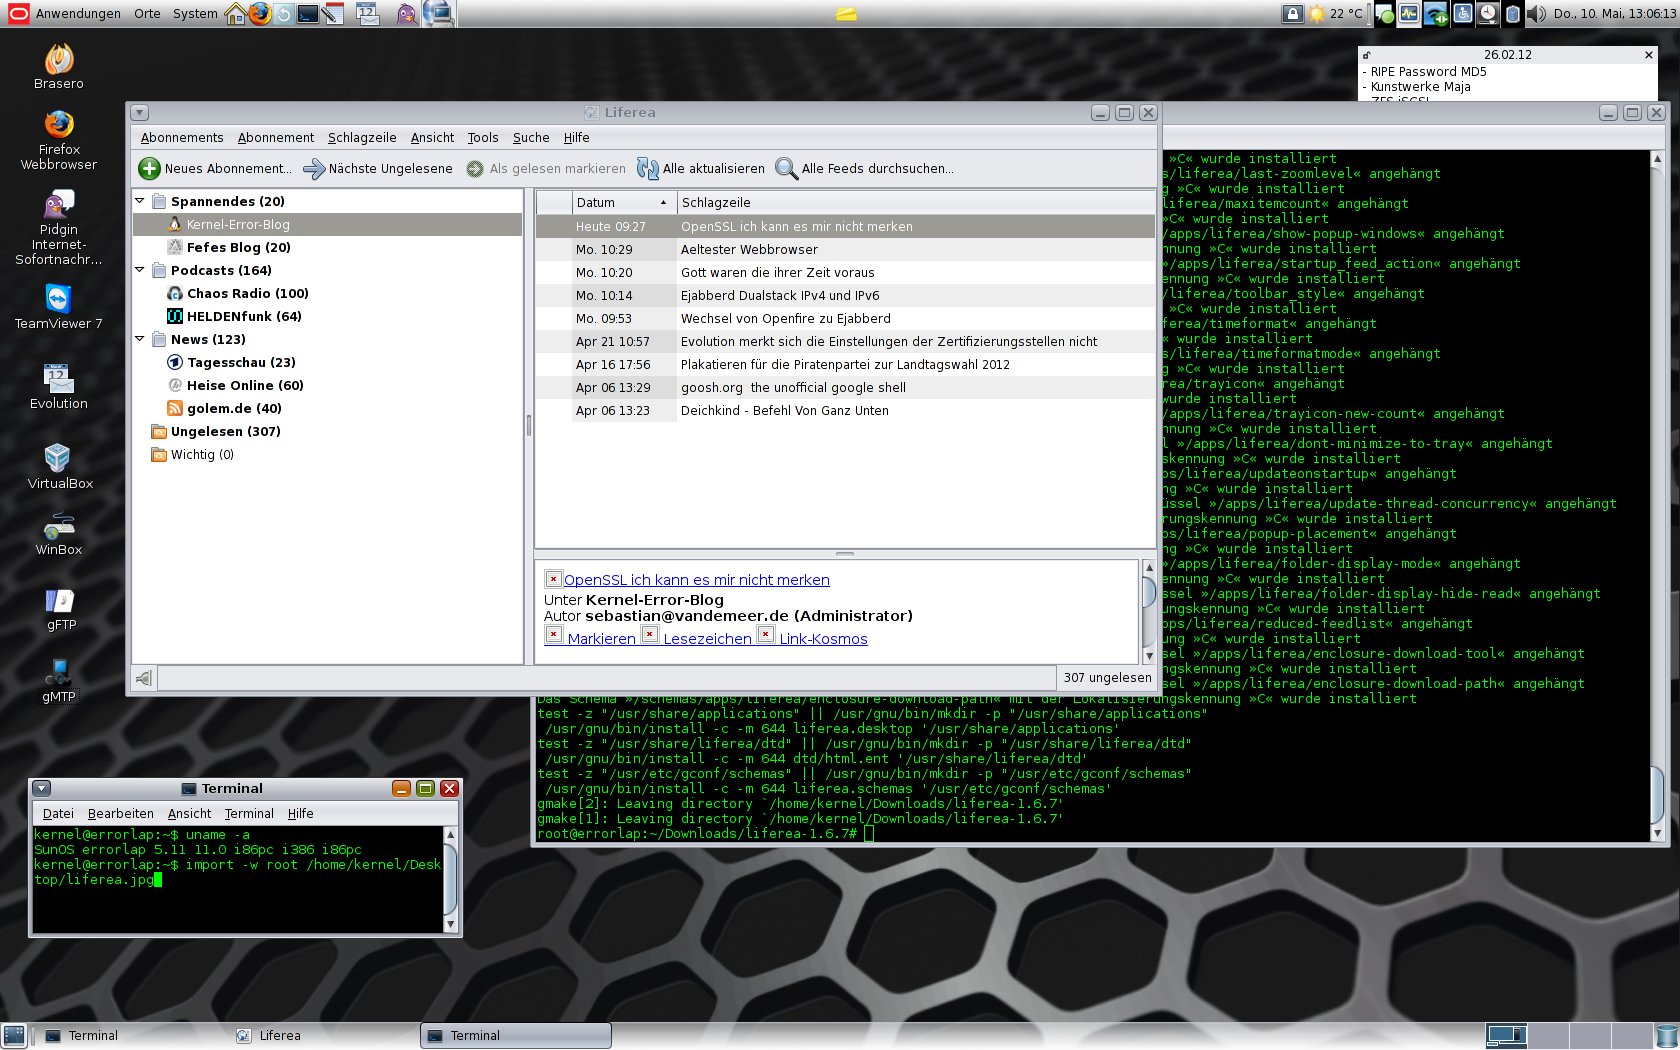Launch terminal from the top panel icon
The image size is (1680, 1050).
(x=308, y=14)
